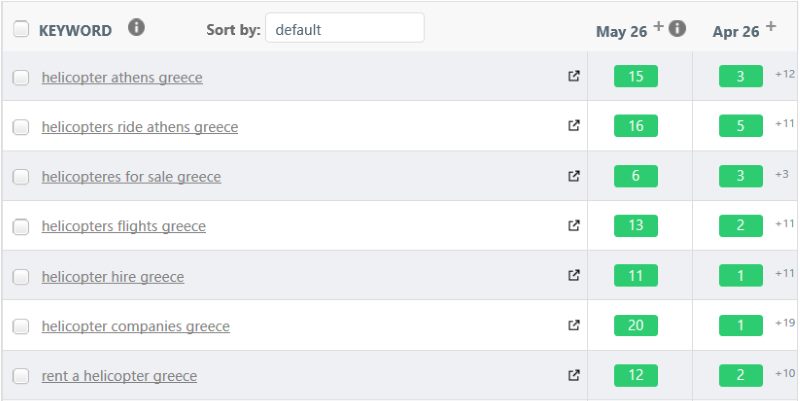Open the helicopter companies greece keyword link

click(x=136, y=327)
